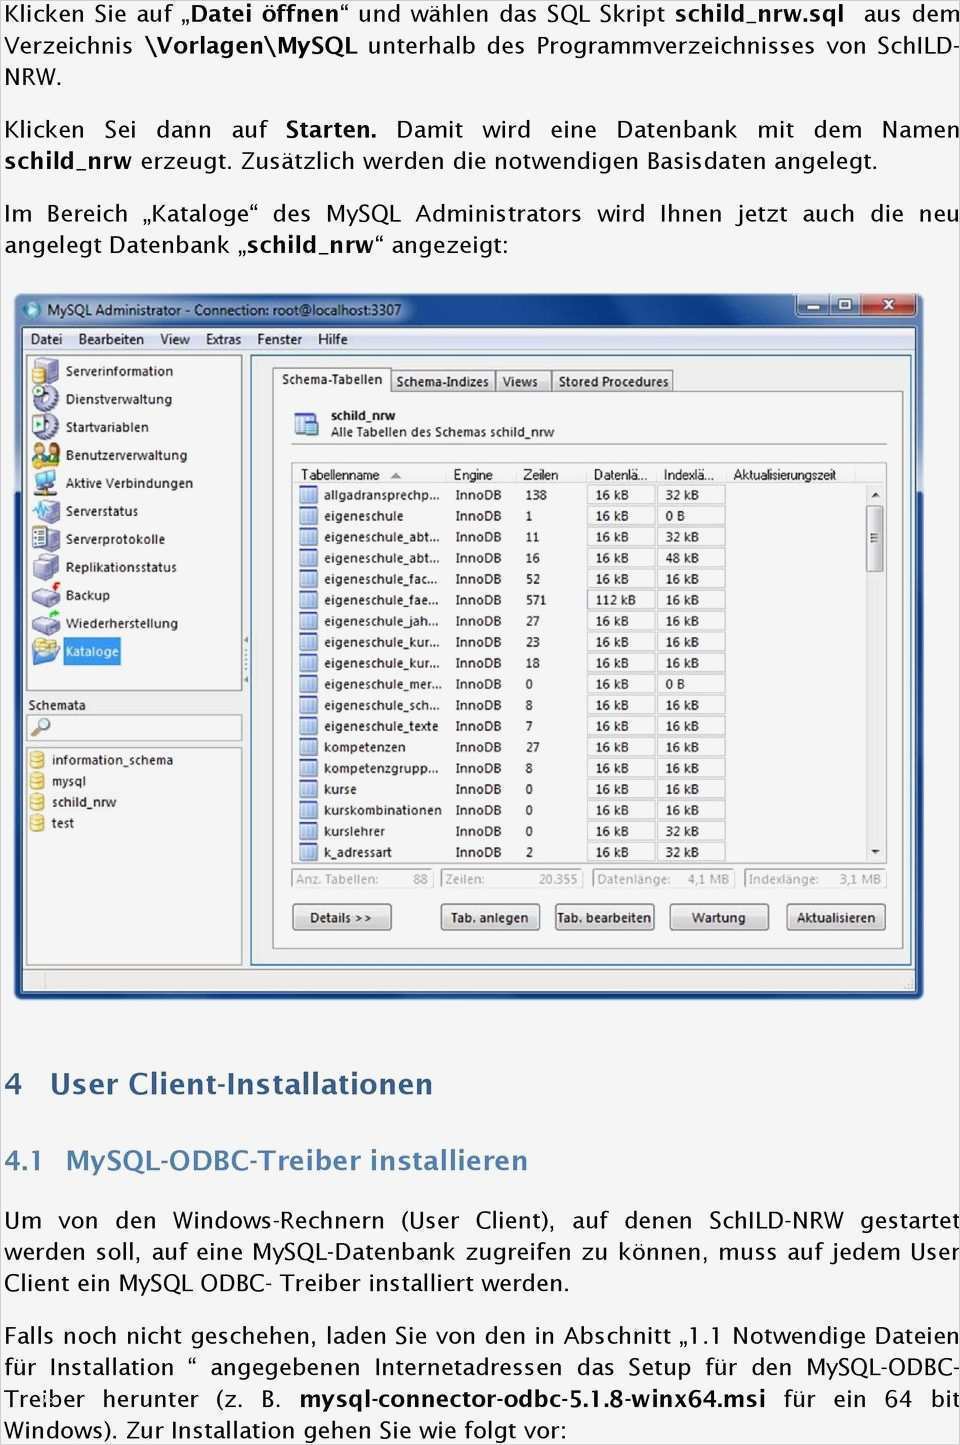Sort by Indexlä... column header
960x1445 pixels.
click(691, 475)
